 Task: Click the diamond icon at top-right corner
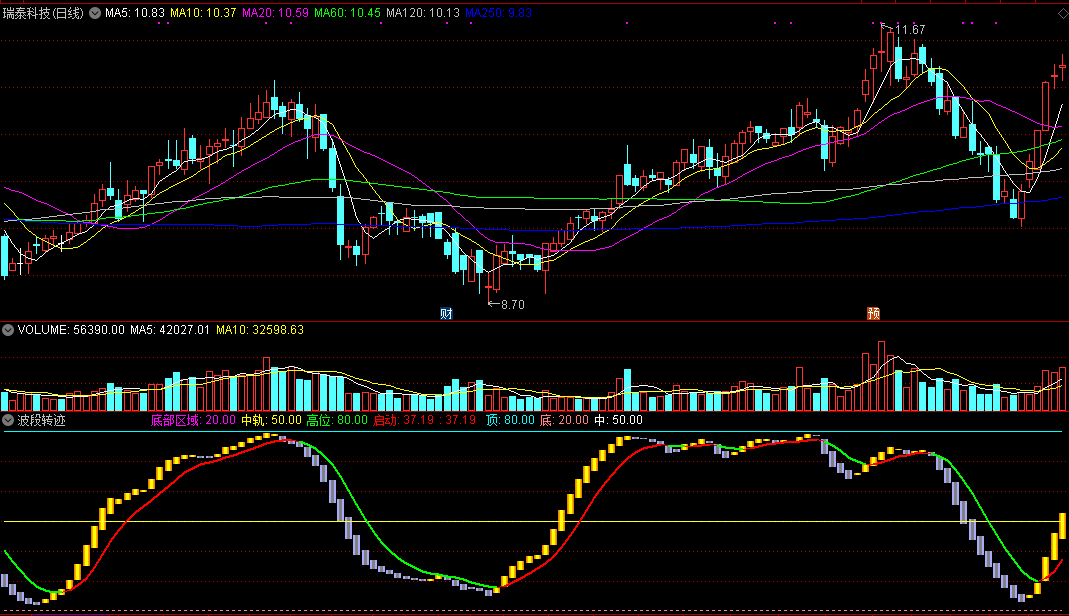(1064, 13)
